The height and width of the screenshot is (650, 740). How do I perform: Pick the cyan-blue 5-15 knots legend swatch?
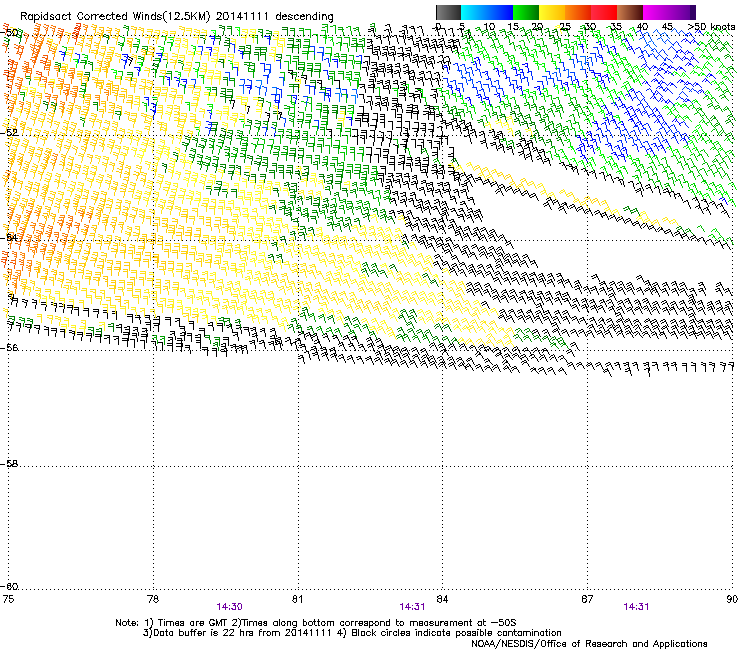pyautogui.click(x=487, y=12)
